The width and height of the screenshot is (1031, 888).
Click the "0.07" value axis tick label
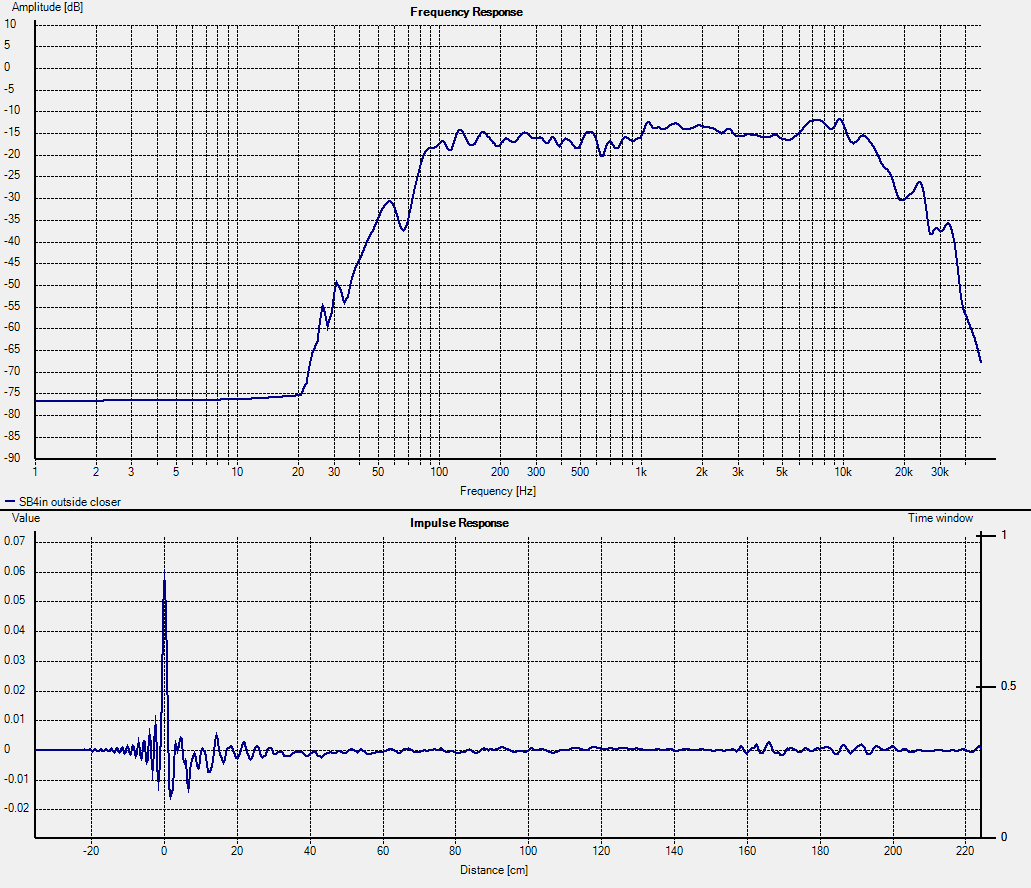tap(14, 541)
